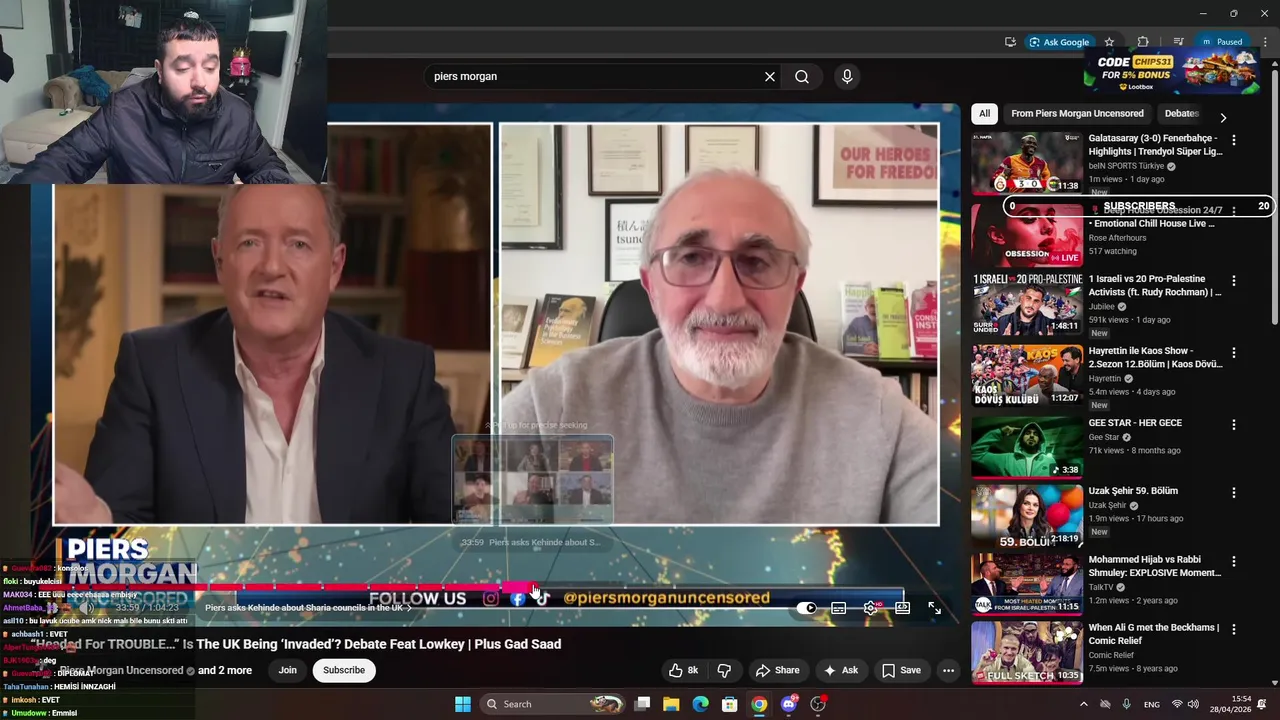Viewport: 1280px width, 720px height.
Task: Open options for Galatasaray (3-0) Fenerbahçe video
Action: pos(1233,140)
